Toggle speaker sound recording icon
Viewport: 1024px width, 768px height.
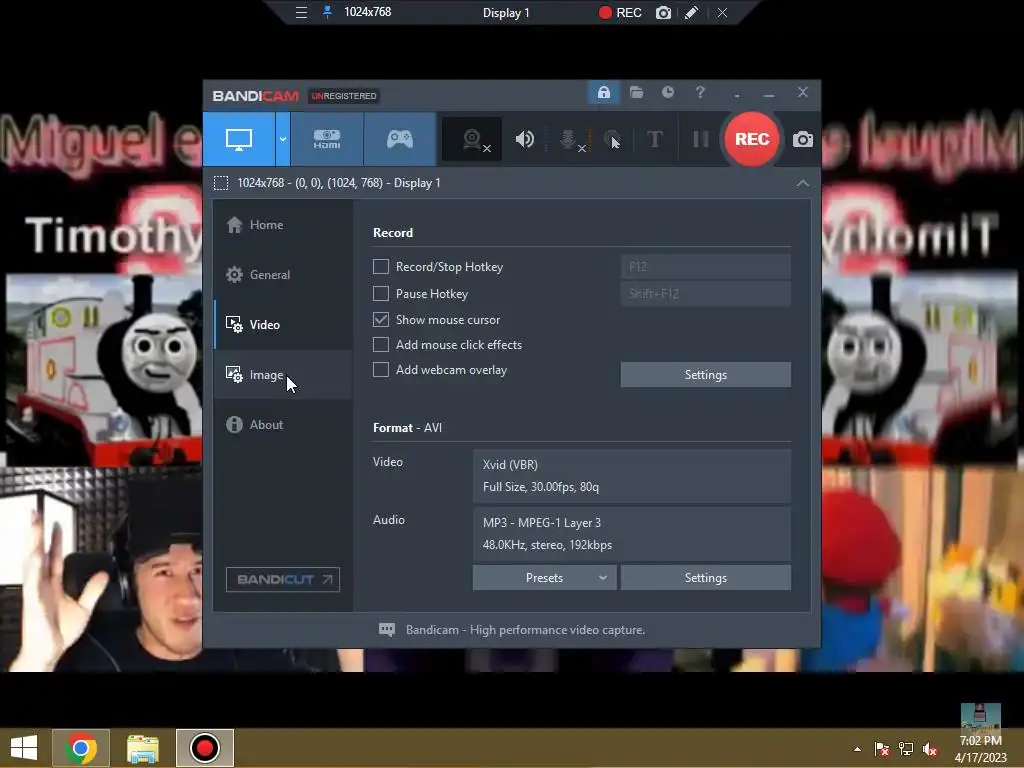(524, 139)
